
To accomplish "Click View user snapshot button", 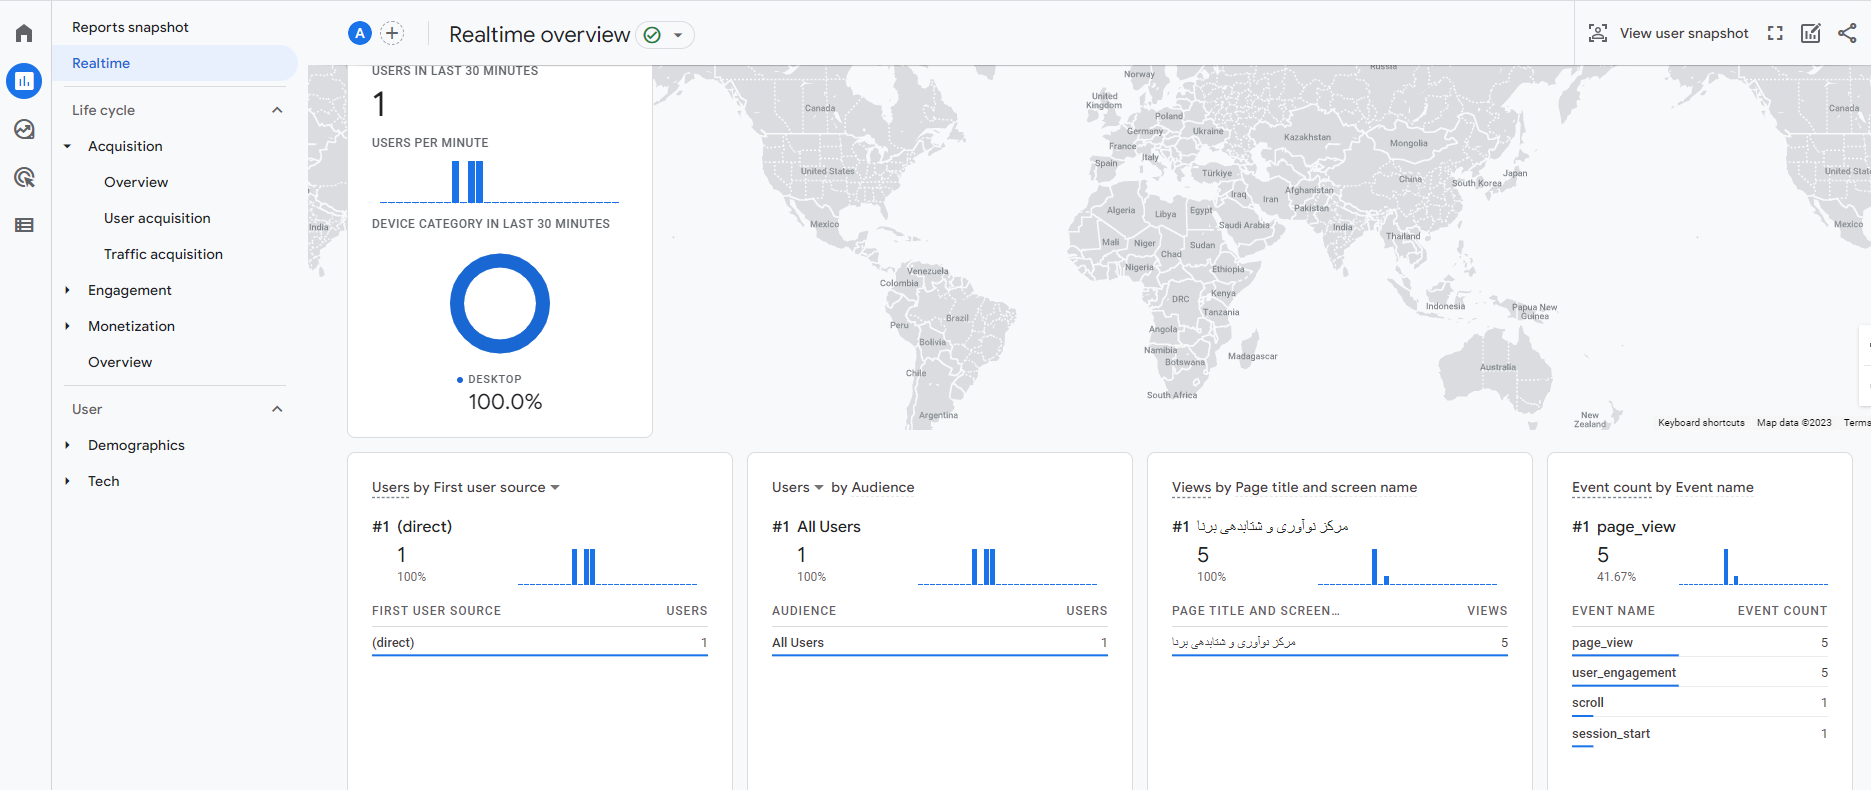I will [x=1668, y=33].
